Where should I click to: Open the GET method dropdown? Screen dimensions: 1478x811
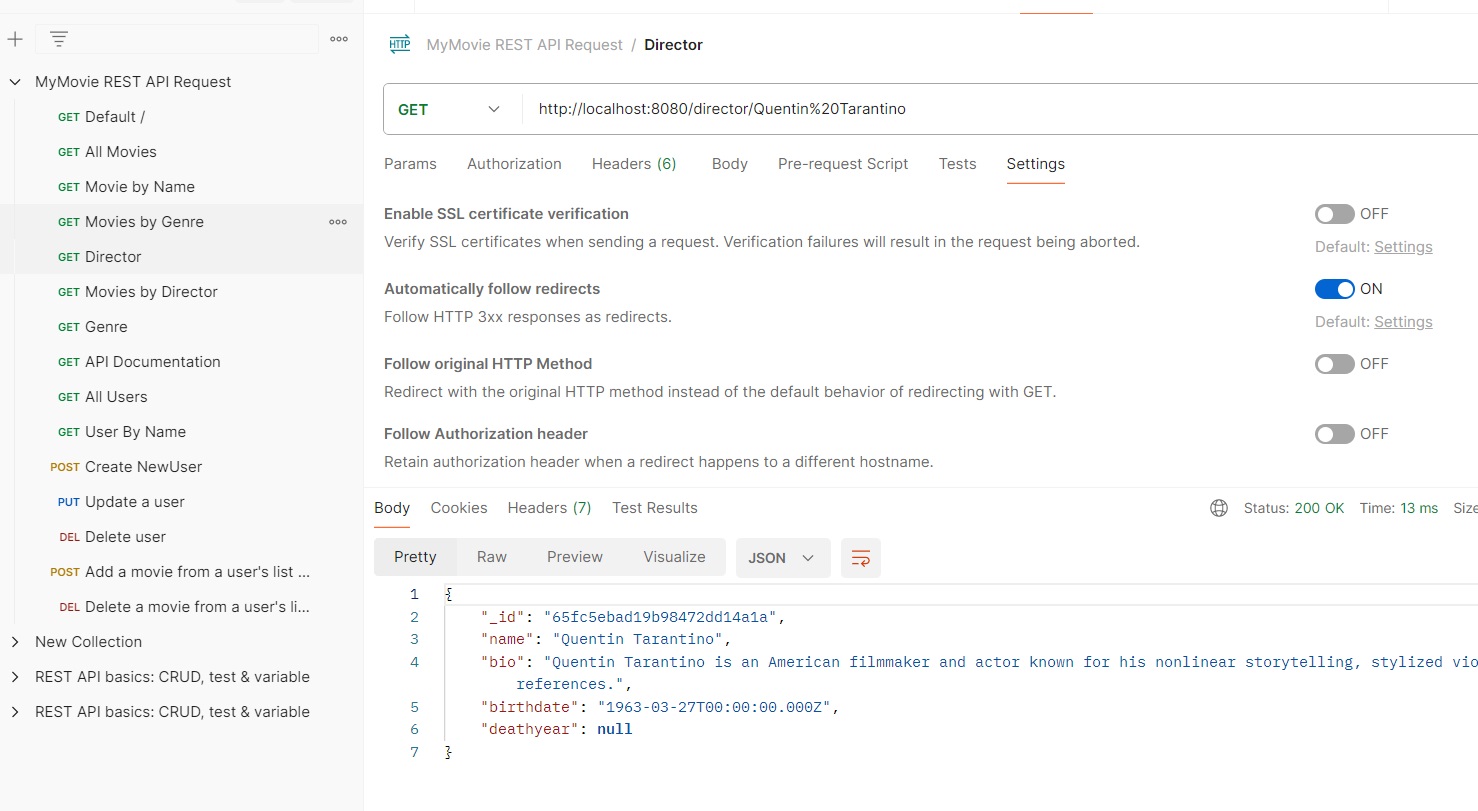pyautogui.click(x=451, y=110)
